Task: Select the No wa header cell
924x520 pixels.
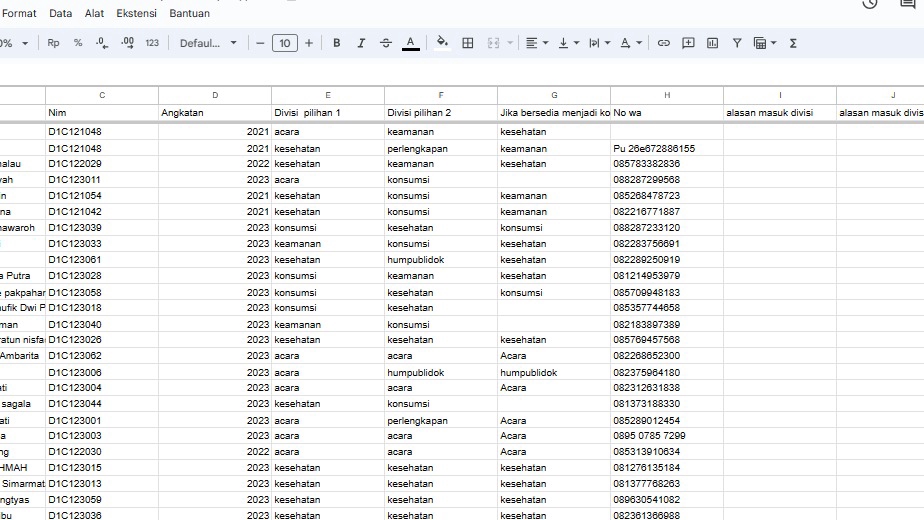Action: click(667, 113)
